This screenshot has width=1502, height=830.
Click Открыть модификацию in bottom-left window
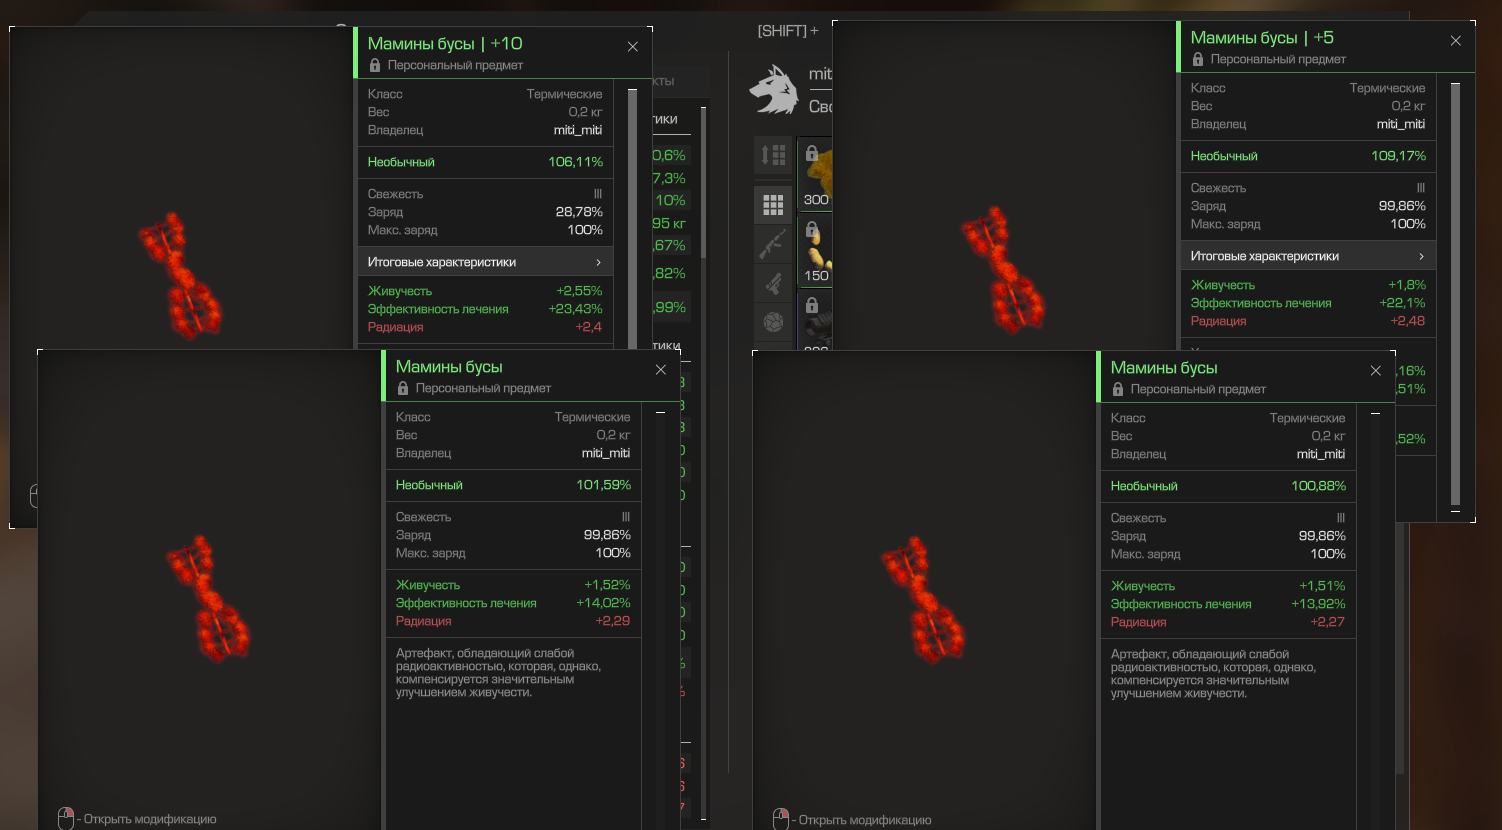tap(150, 819)
